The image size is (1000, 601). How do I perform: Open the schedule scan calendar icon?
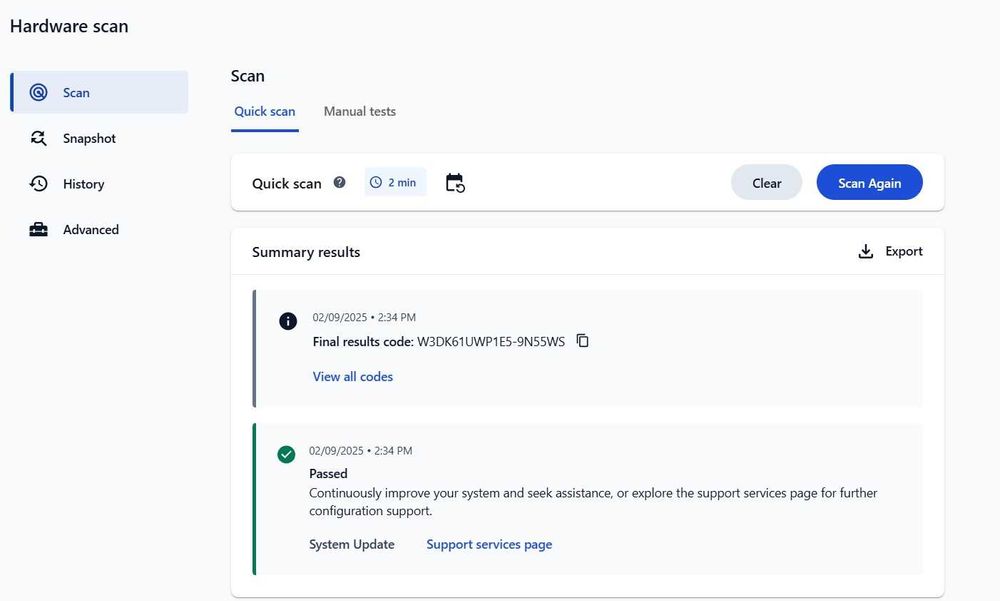click(x=455, y=183)
